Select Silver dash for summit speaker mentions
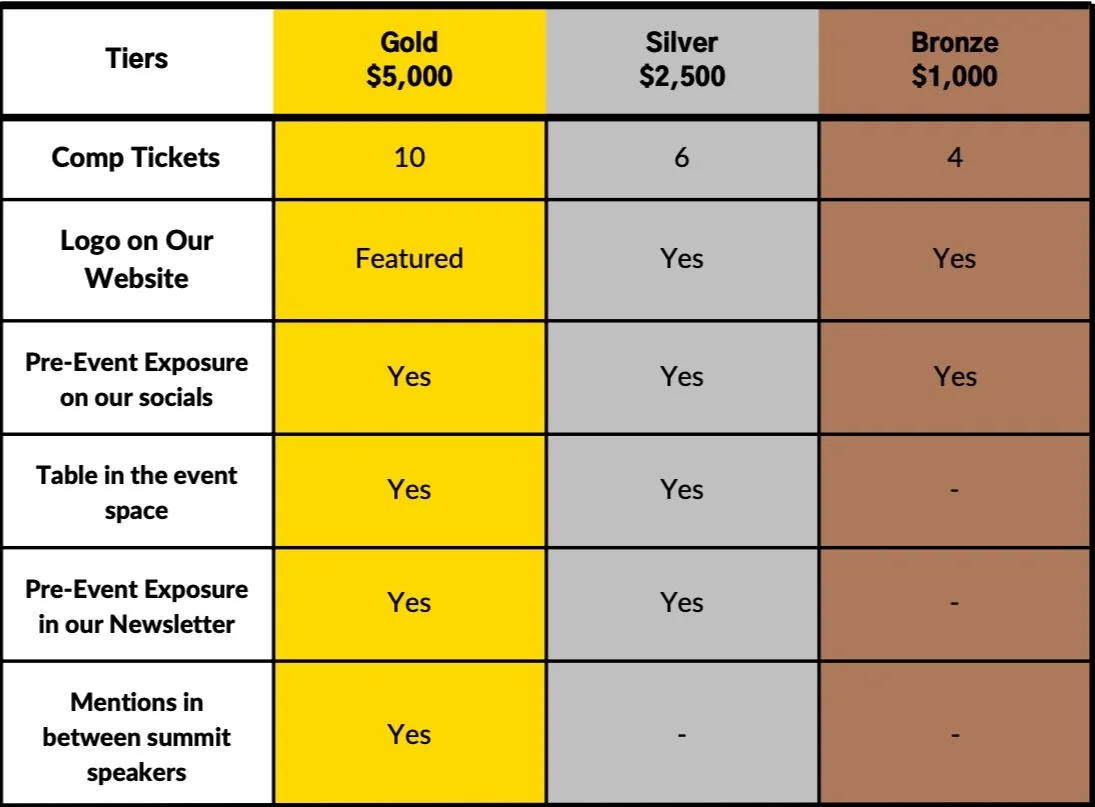This screenshot has height=807, width=1095. 682,735
